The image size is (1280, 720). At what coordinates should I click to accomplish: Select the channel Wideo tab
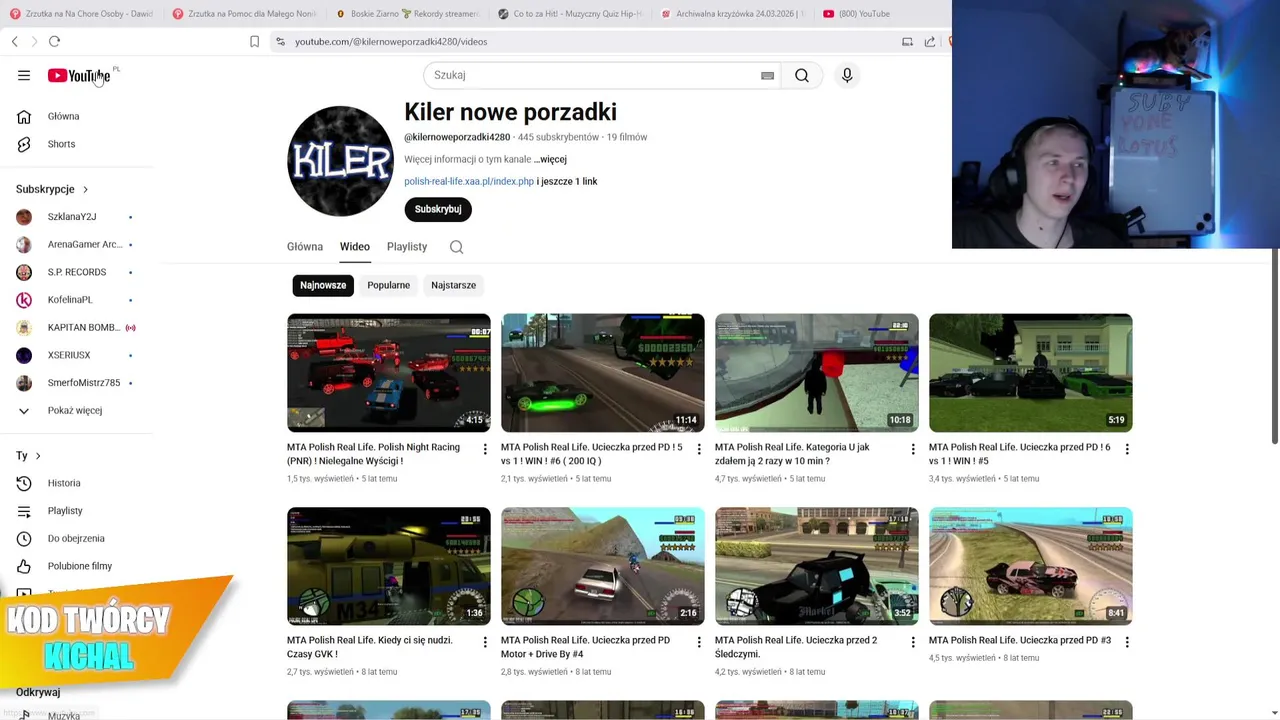(x=354, y=247)
